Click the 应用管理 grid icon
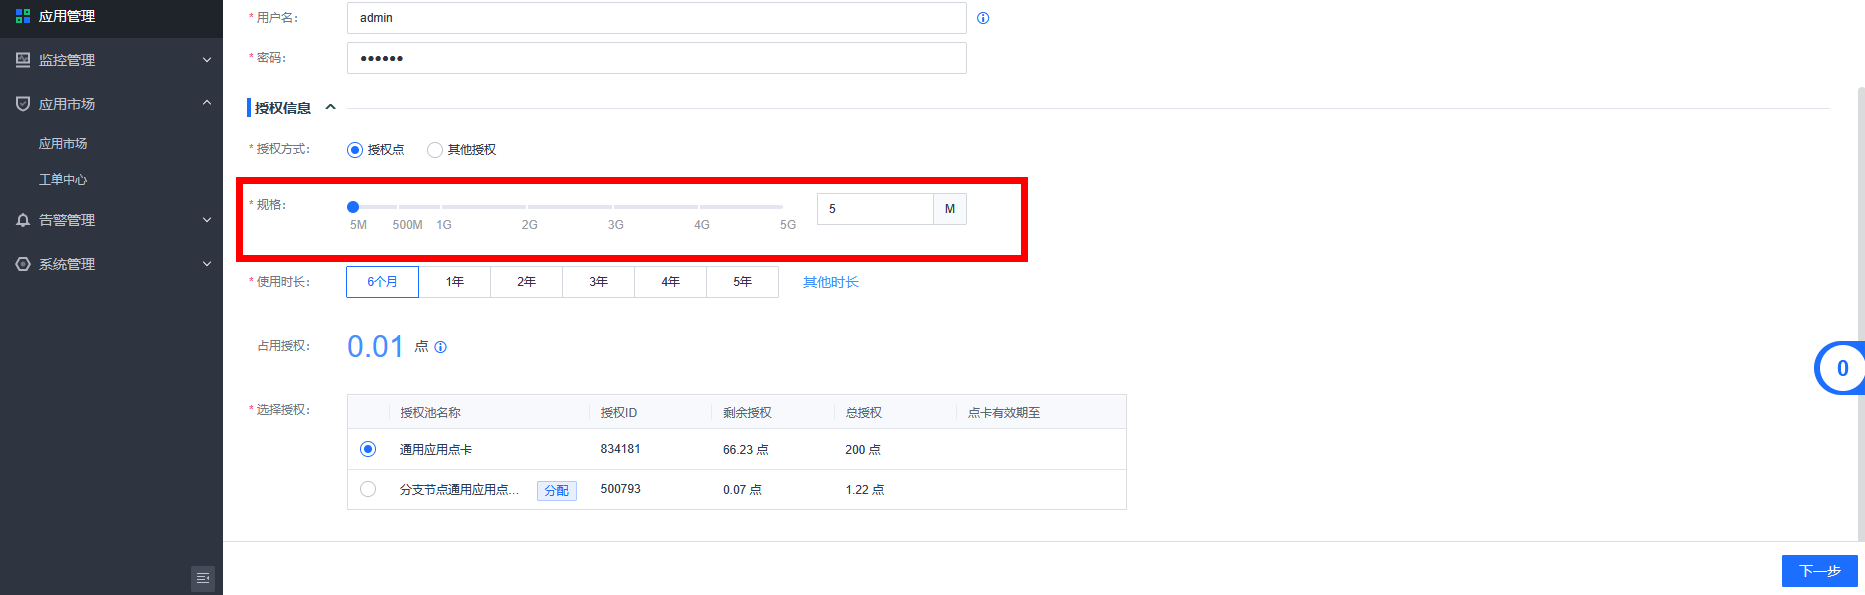This screenshot has width=1865, height=595. click(x=23, y=16)
